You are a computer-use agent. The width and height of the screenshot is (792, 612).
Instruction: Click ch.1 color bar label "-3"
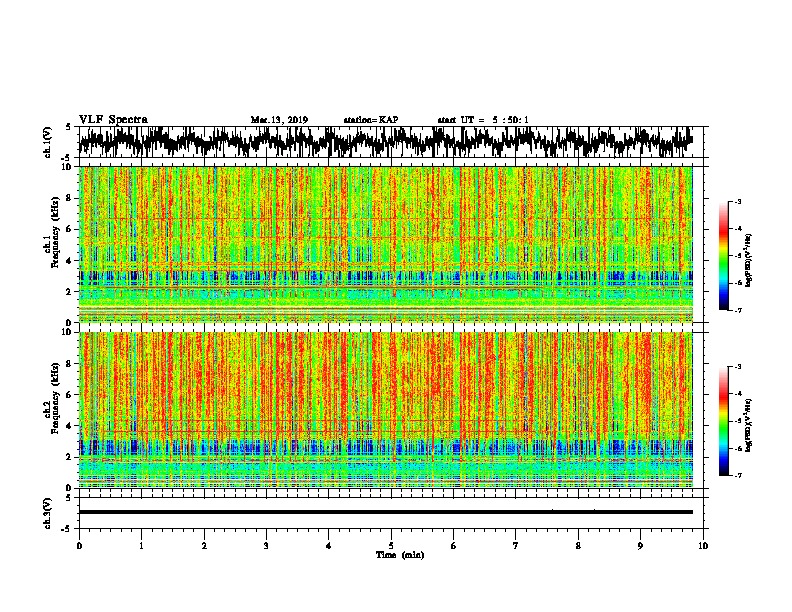737,202
